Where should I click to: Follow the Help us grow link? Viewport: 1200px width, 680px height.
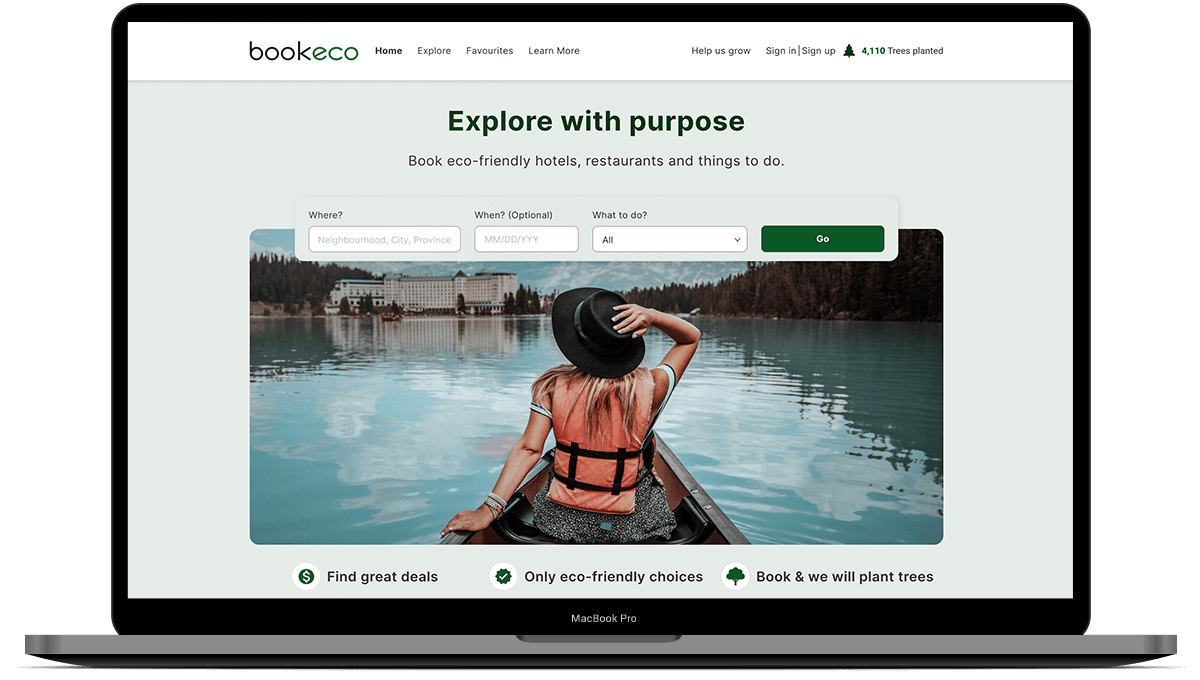[x=720, y=51]
